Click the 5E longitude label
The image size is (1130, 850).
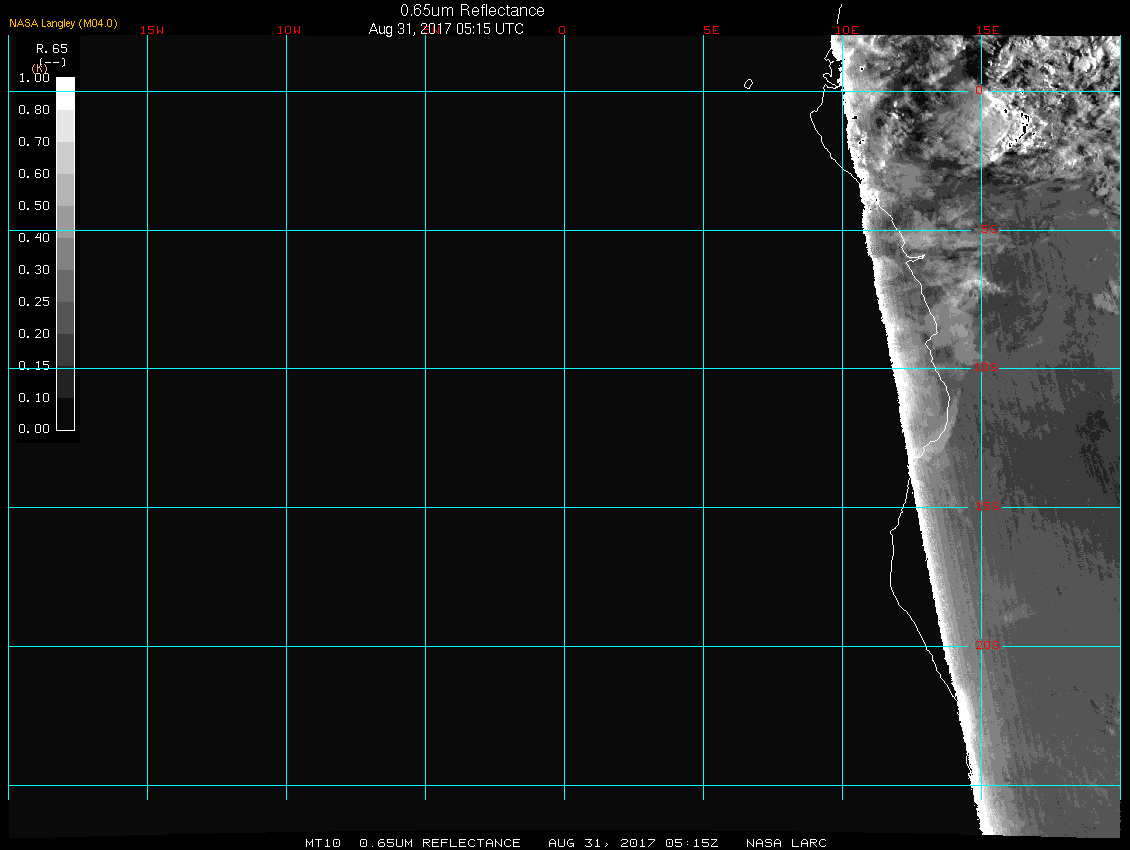[x=711, y=30]
